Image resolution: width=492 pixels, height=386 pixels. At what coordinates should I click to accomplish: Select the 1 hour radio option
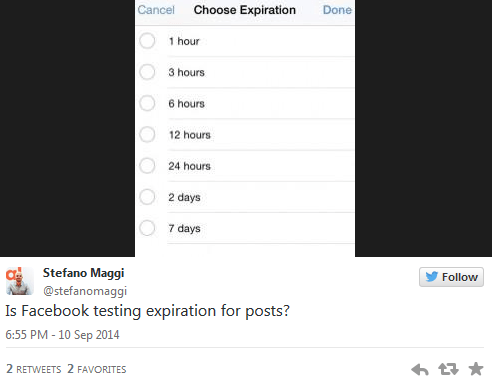147,41
